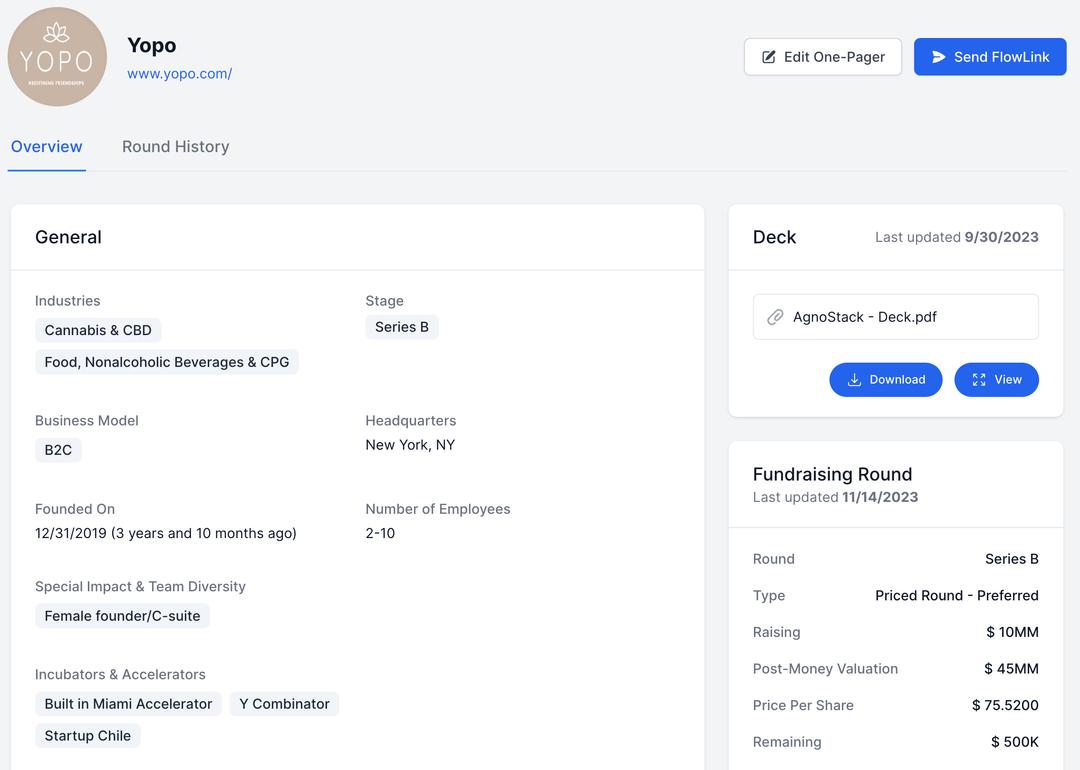Click the paper plane icon in Send FlowLink
Image resolution: width=1080 pixels, height=770 pixels.
pyautogui.click(x=938, y=57)
